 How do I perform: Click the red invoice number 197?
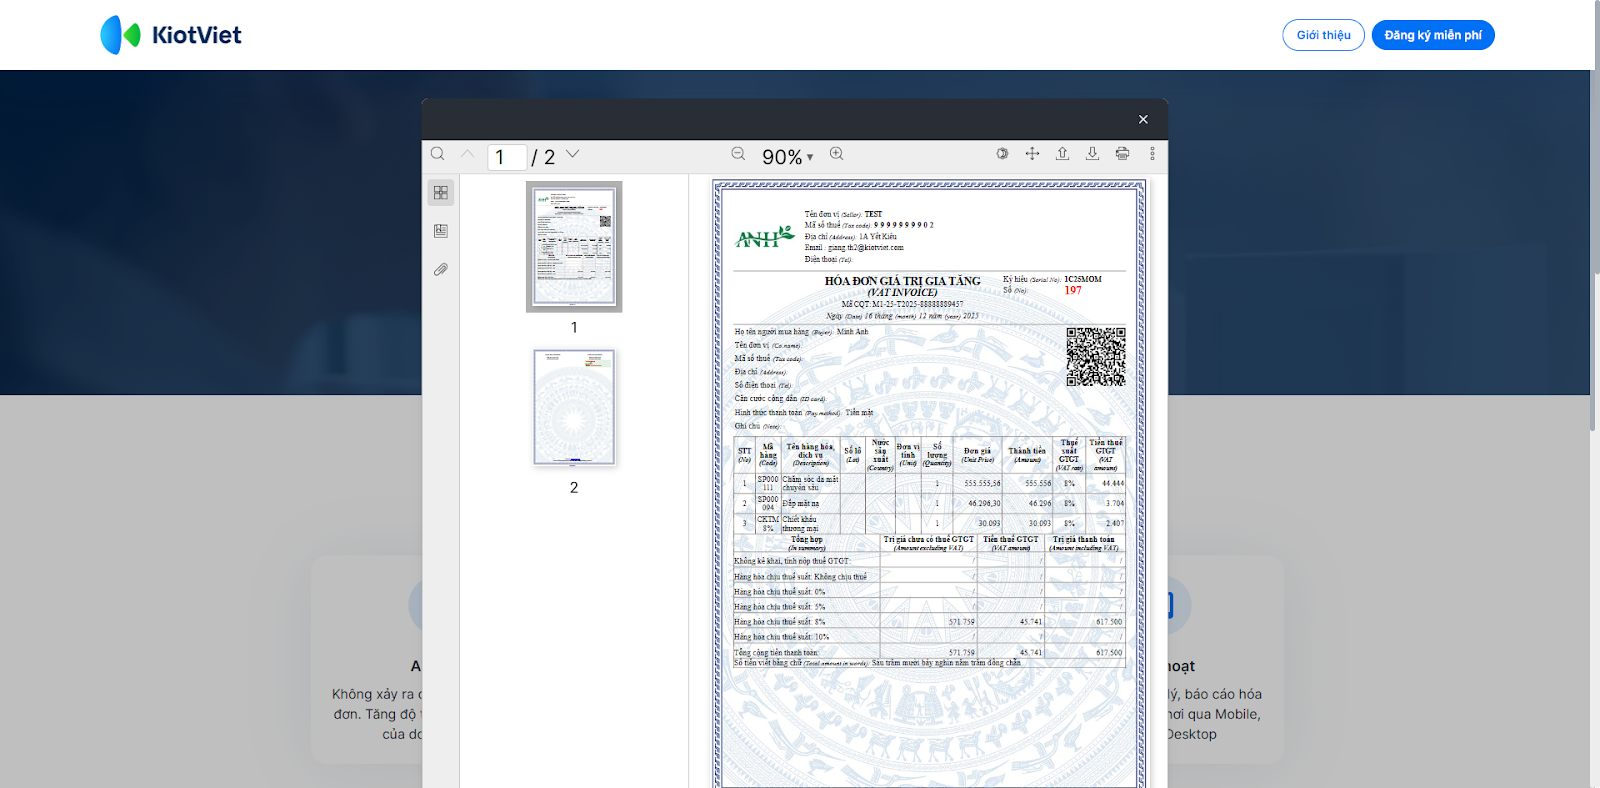point(1073,290)
